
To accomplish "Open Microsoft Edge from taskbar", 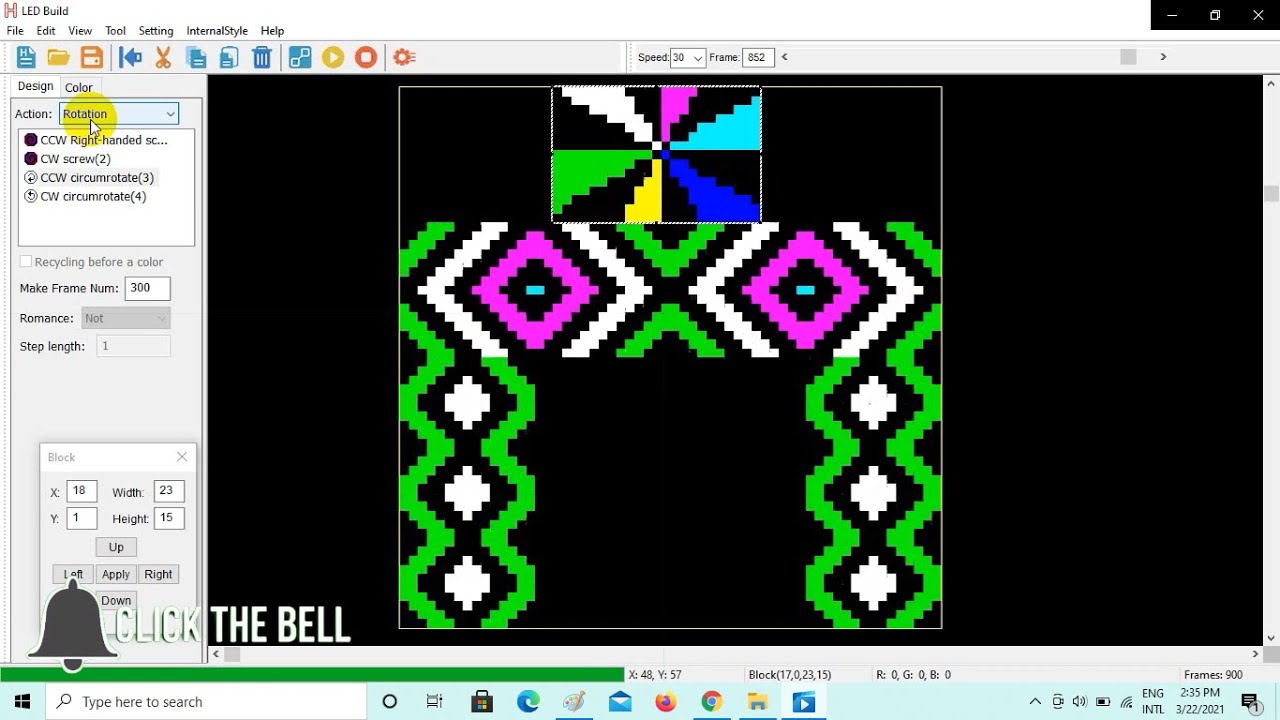I will click(x=528, y=702).
